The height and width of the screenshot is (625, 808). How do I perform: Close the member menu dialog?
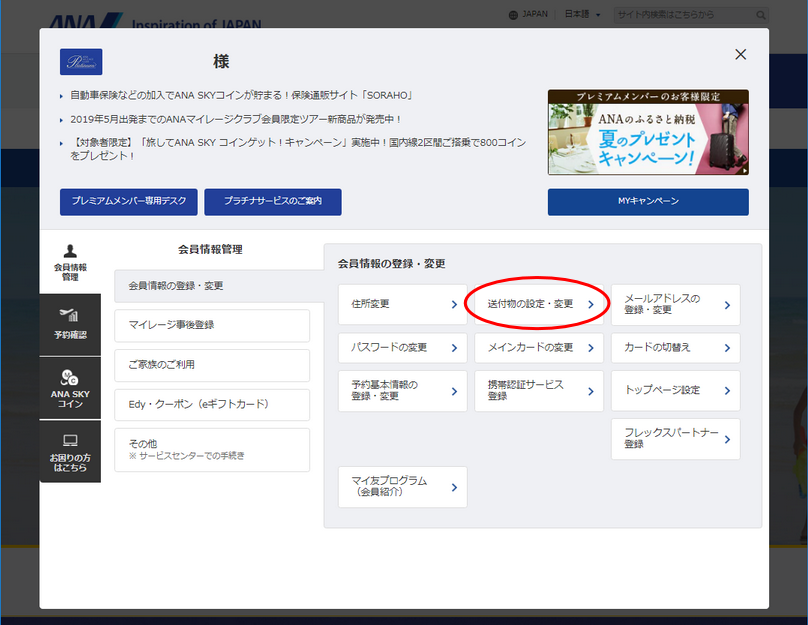(740, 55)
